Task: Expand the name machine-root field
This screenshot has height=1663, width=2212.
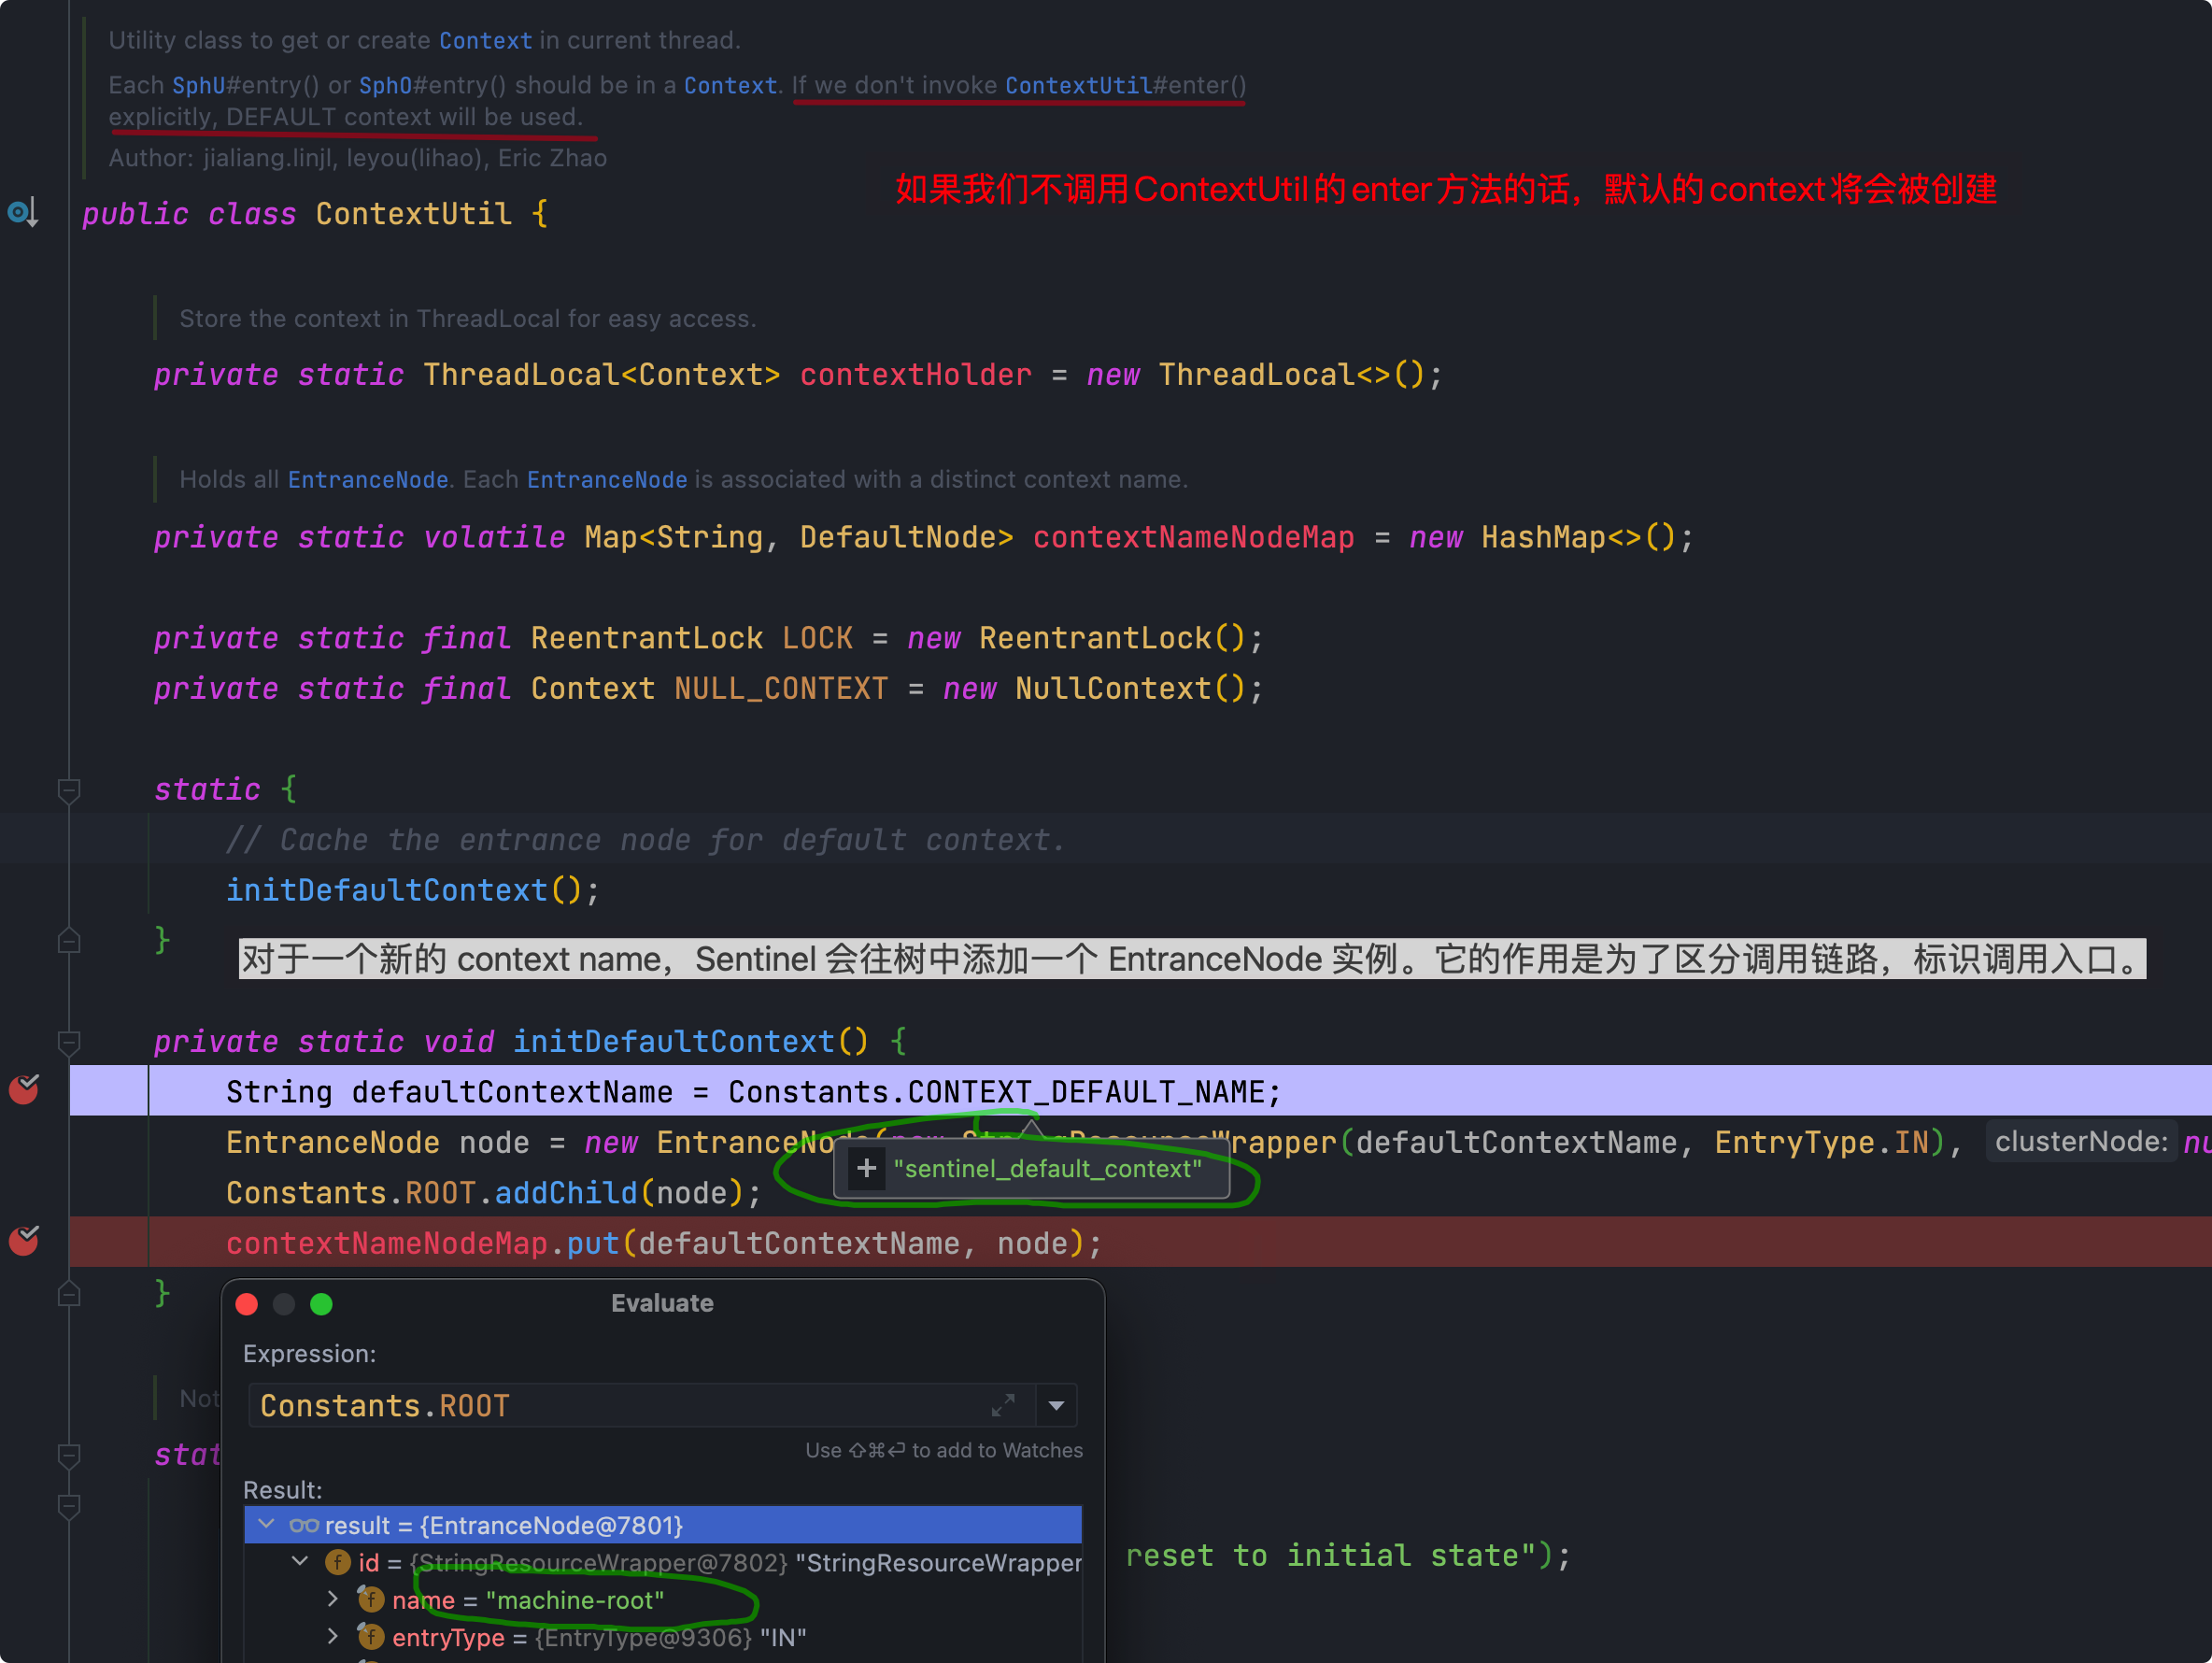Action: coord(333,1599)
